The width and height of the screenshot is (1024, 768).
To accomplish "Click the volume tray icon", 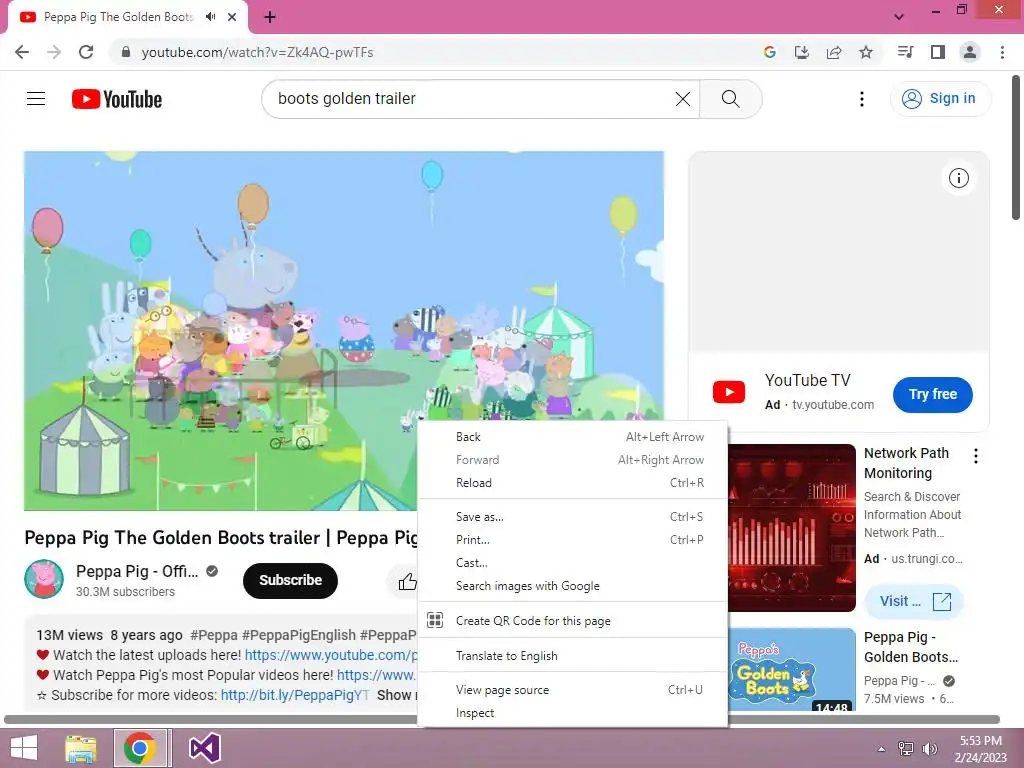I will [x=929, y=749].
